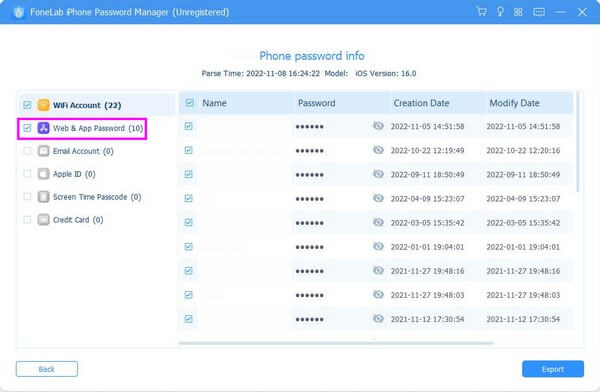Uncheck the row created 2022-09-11 18:50:49
The height and width of the screenshot is (392, 600).
click(x=189, y=174)
